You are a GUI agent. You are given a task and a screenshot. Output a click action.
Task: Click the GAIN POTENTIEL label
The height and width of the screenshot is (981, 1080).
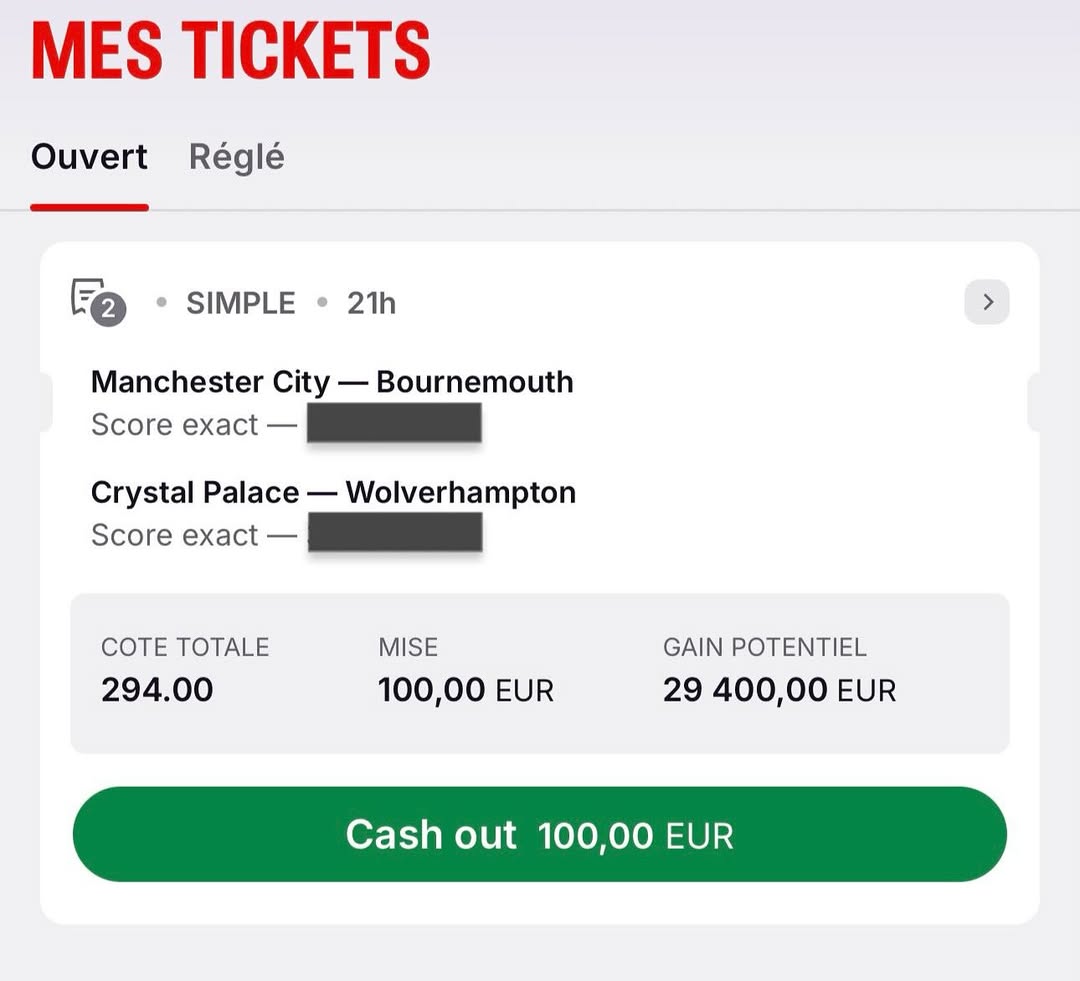click(x=765, y=648)
